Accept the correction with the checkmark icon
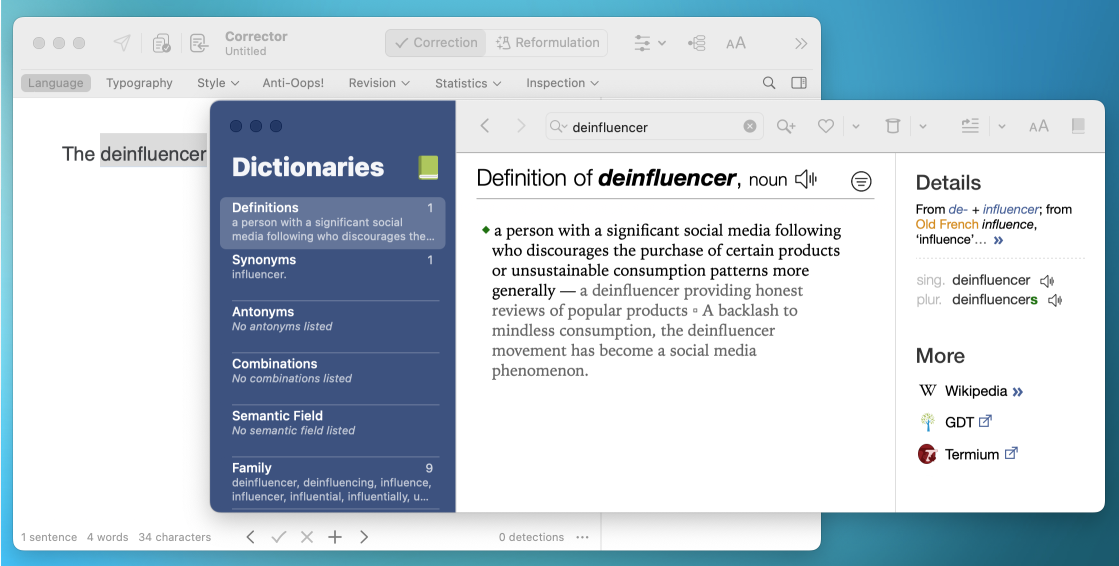1119x566 pixels. (x=279, y=537)
